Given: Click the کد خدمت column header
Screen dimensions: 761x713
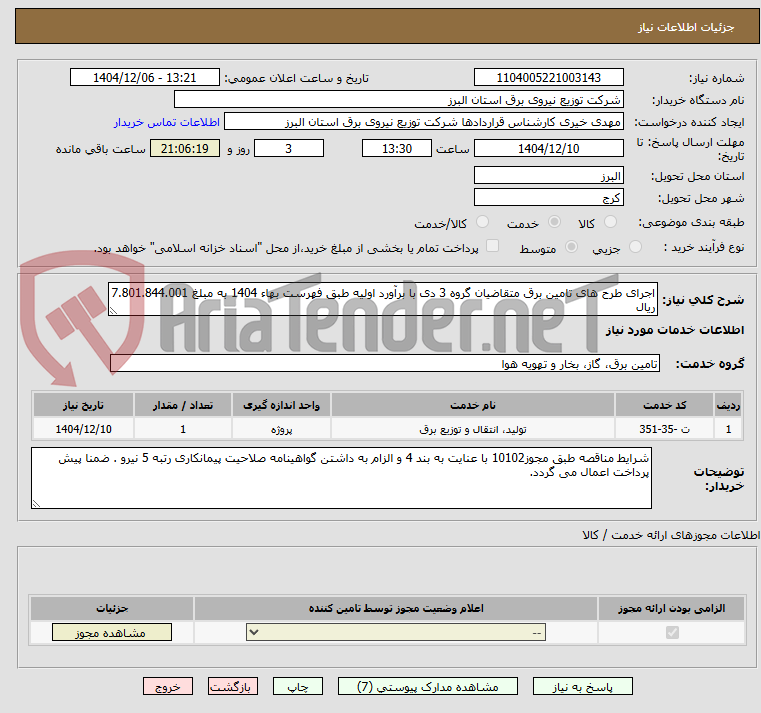Looking at the screenshot, I should pyautogui.click(x=664, y=405).
